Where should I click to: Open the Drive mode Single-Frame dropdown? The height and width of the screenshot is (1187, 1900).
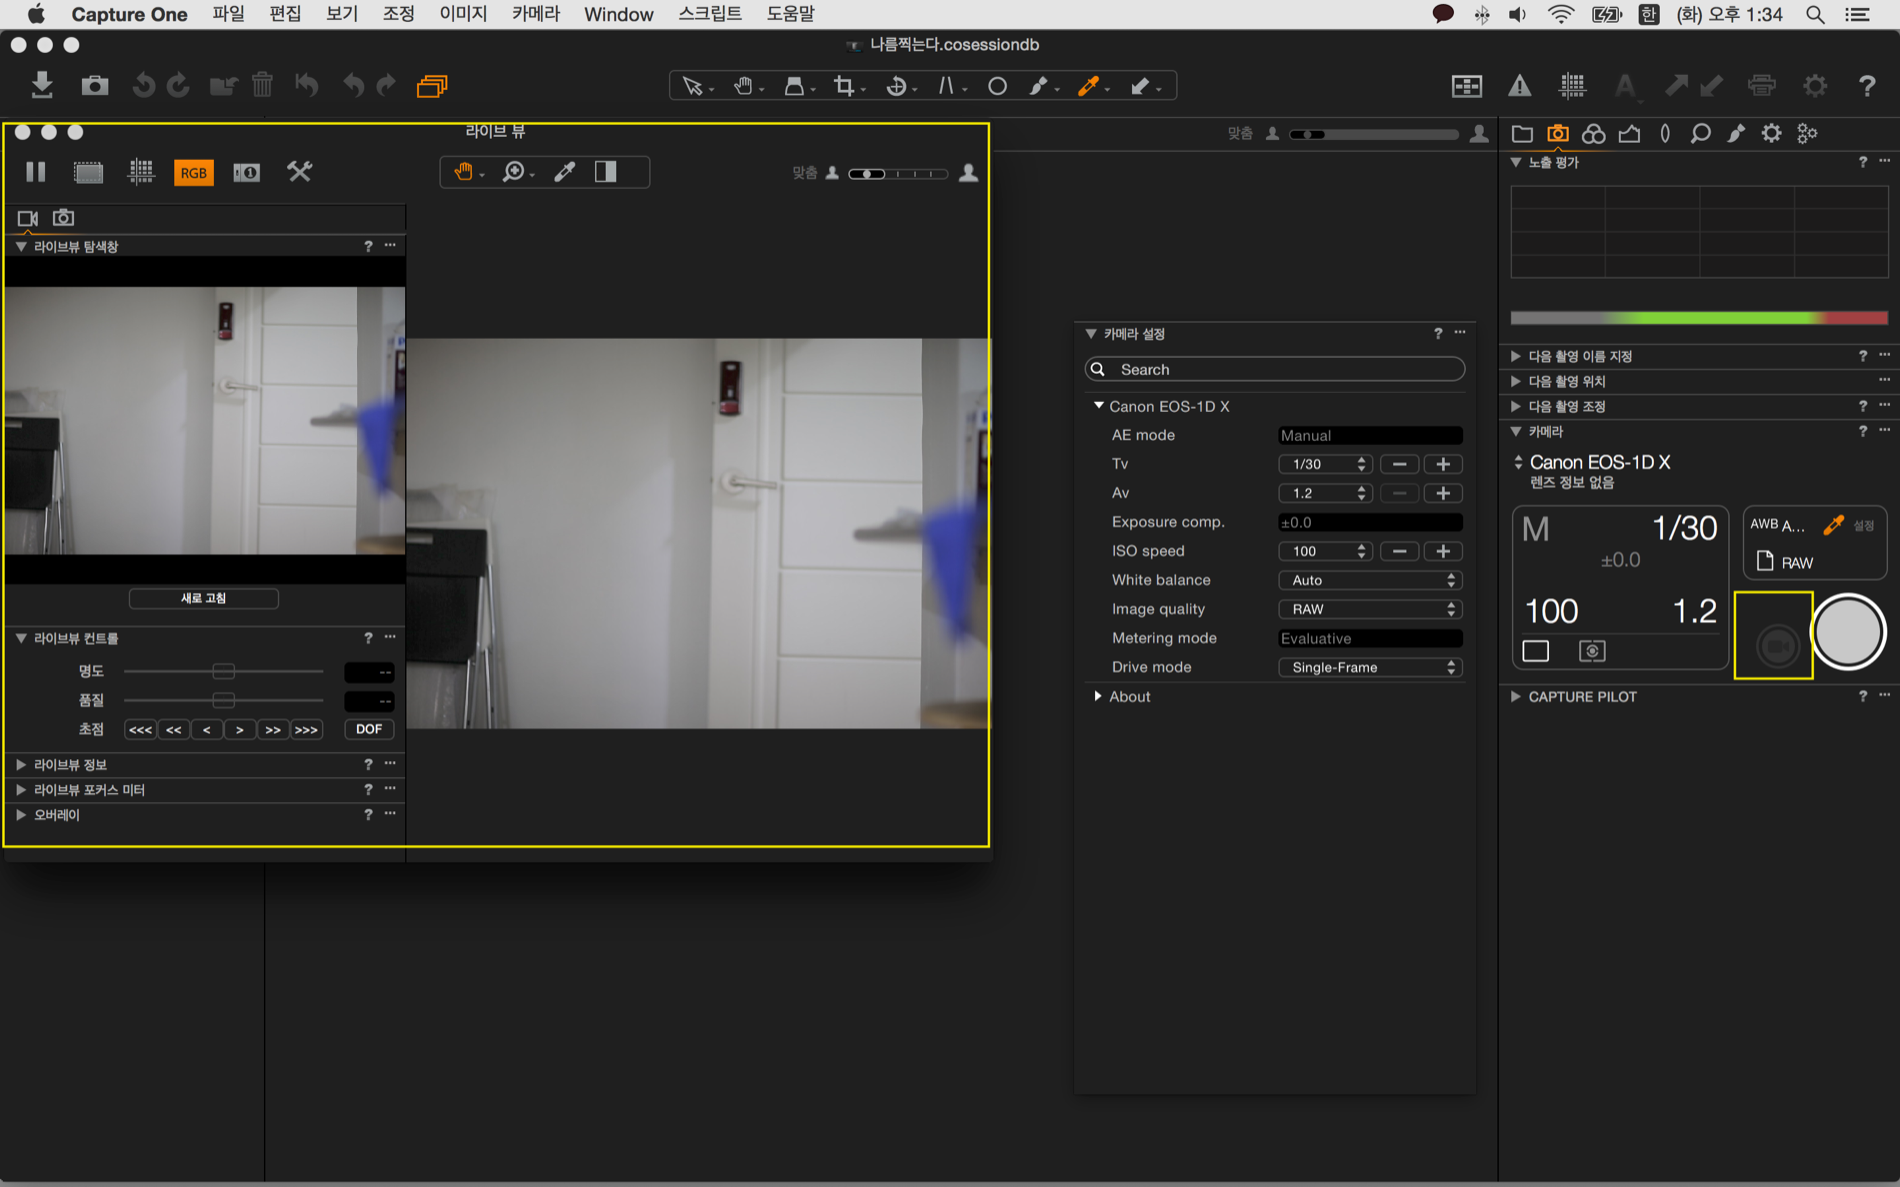pyautogui.click(x=1369, y=667)
